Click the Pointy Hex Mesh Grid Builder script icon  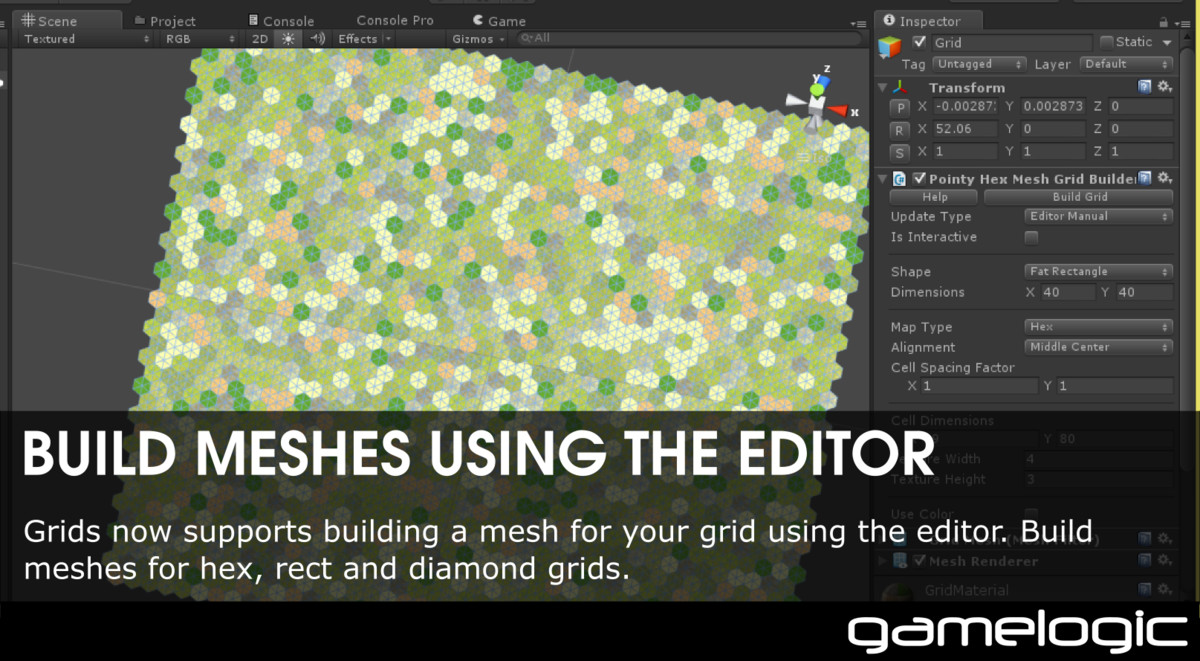click(x=900, y=179)
